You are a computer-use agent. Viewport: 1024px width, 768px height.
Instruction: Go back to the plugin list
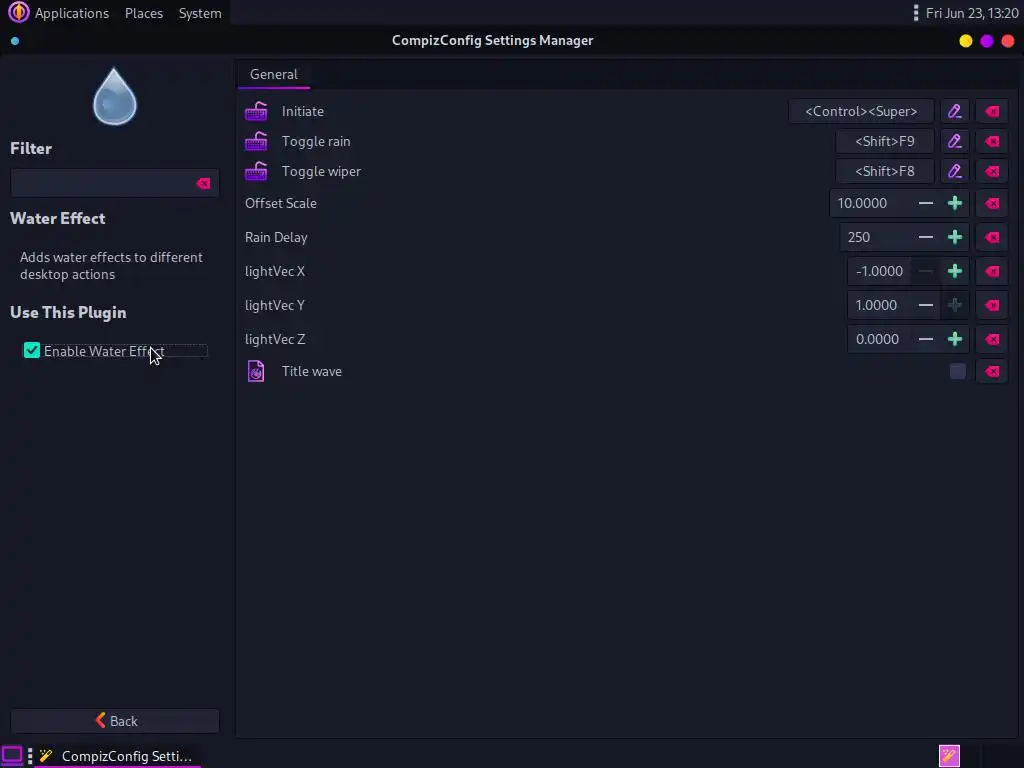[115, 721]
